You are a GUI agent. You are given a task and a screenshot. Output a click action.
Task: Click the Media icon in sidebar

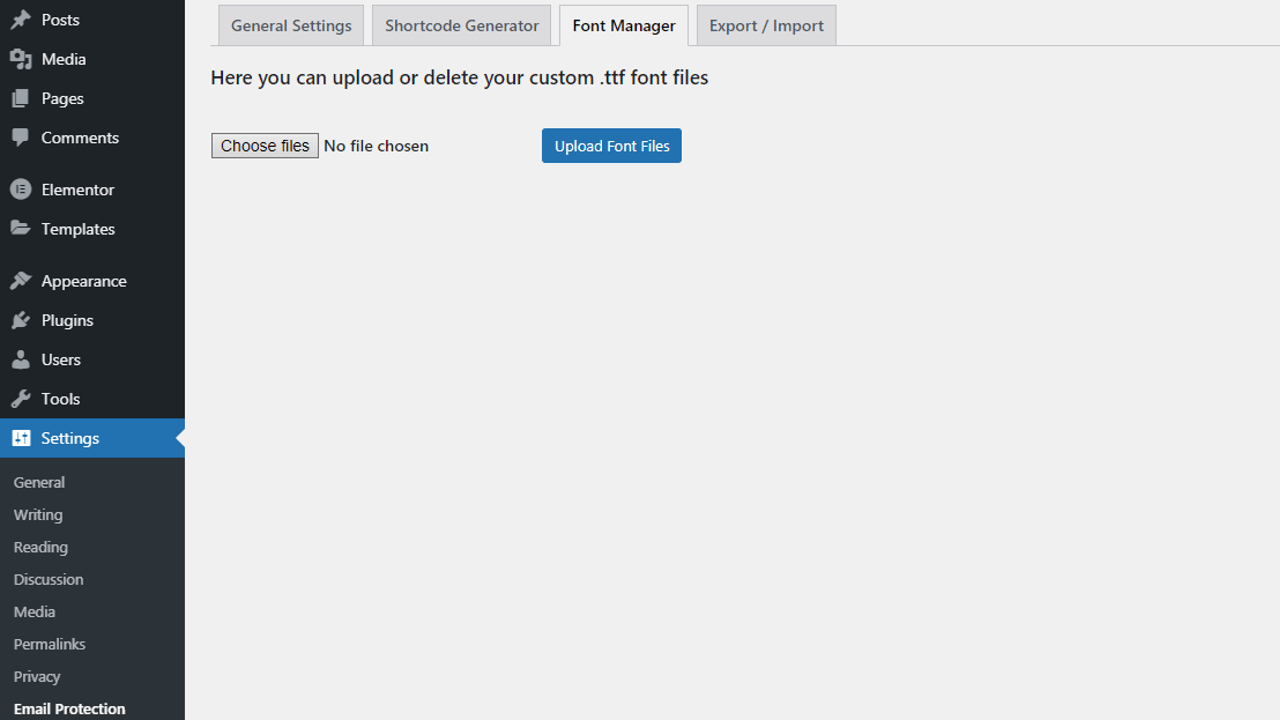click(20, 59)
